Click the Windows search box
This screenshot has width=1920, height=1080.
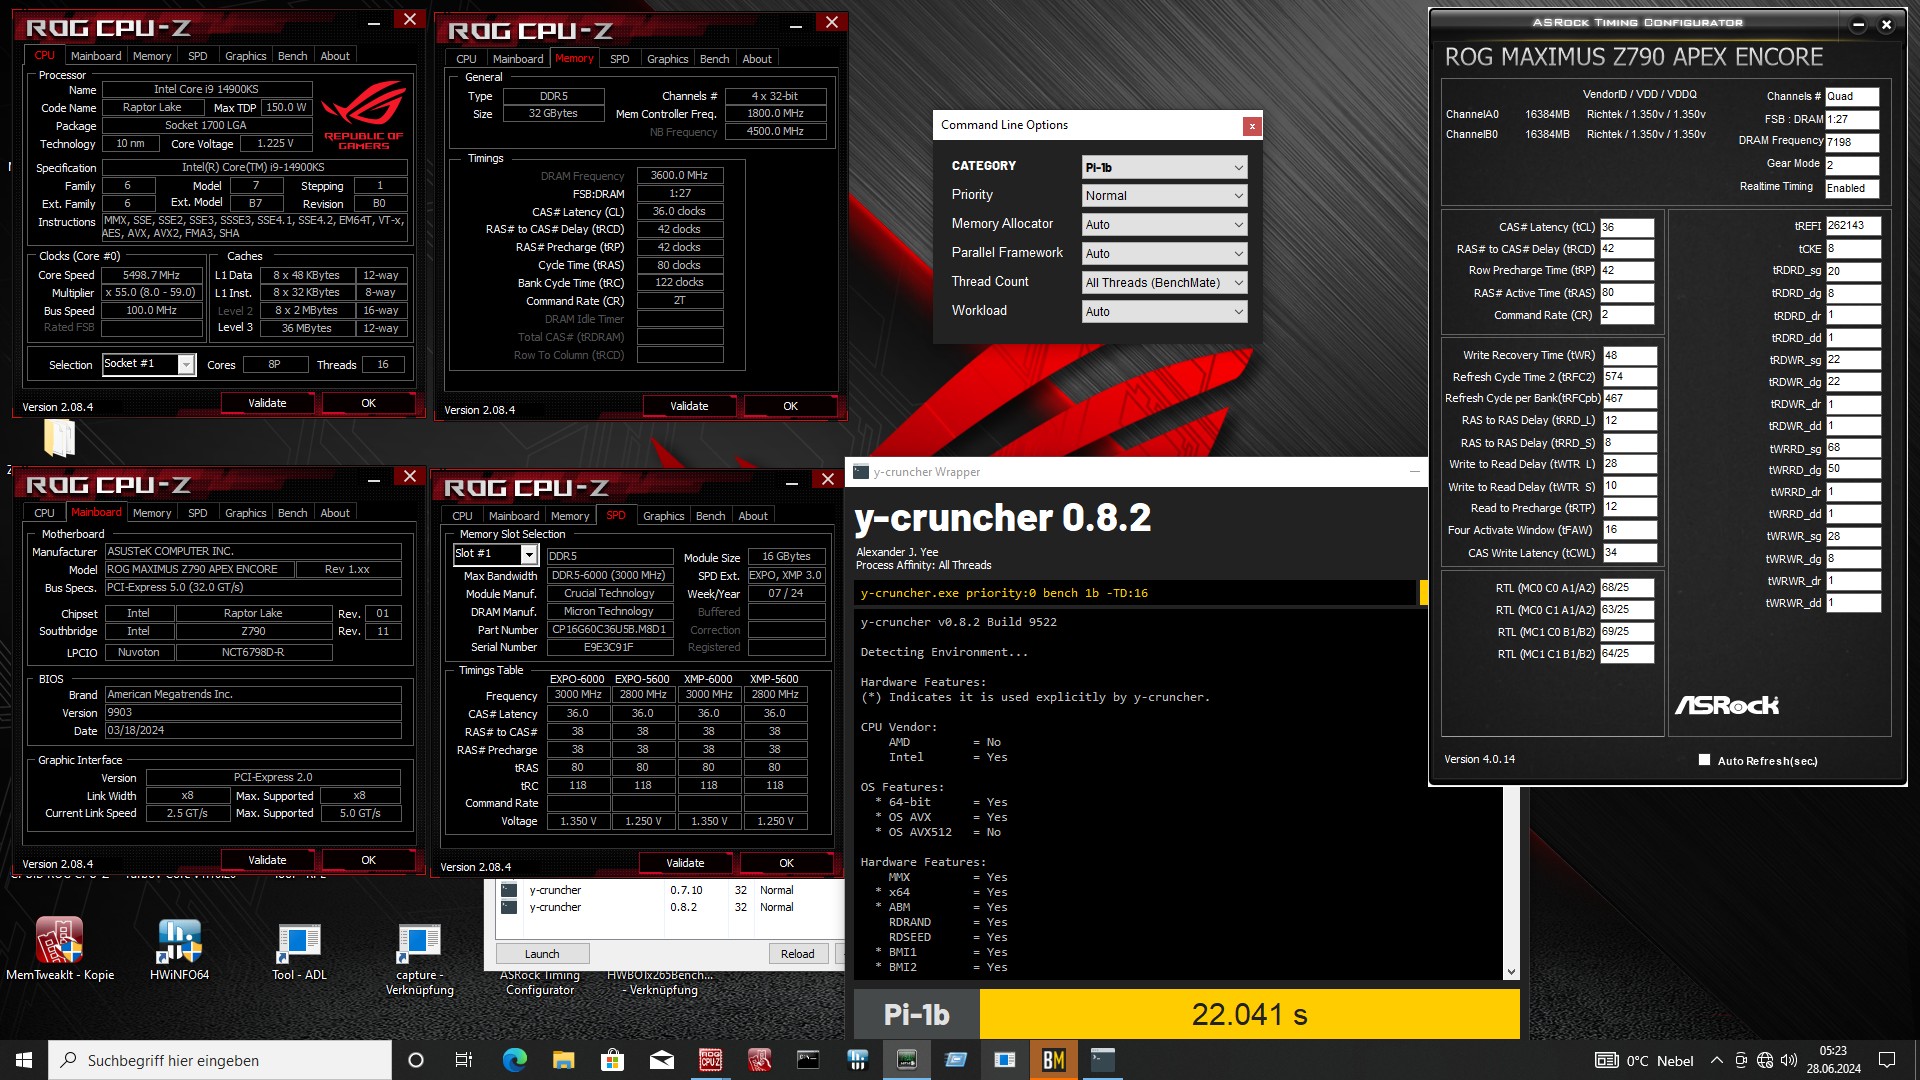[x=220, y=1060]
